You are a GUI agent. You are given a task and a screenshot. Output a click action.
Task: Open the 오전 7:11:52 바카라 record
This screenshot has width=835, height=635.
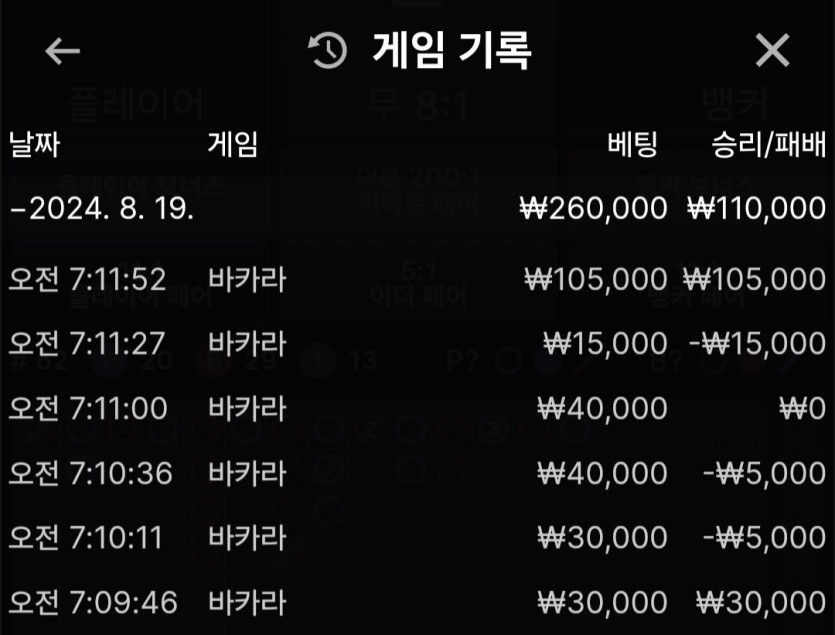(x=418, y=279)
